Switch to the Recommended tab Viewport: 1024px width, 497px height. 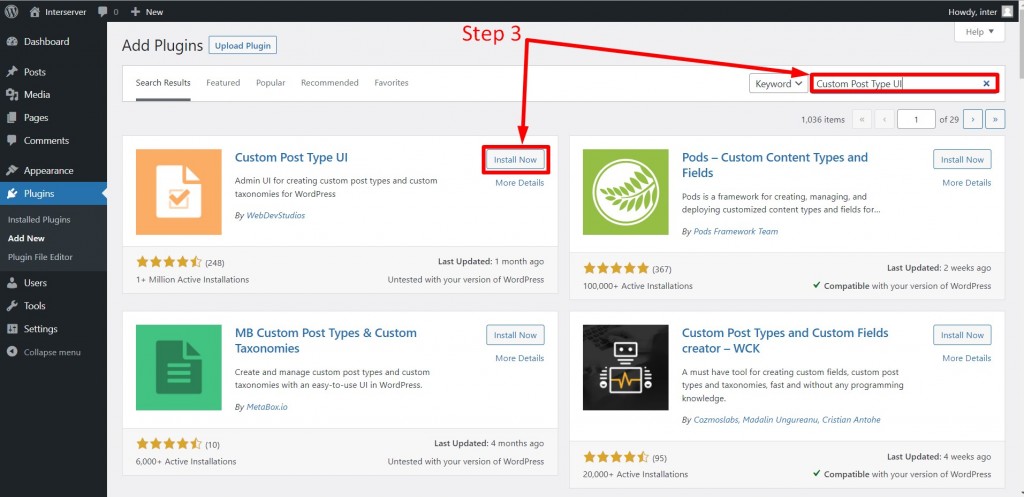[x=330, y=83]
